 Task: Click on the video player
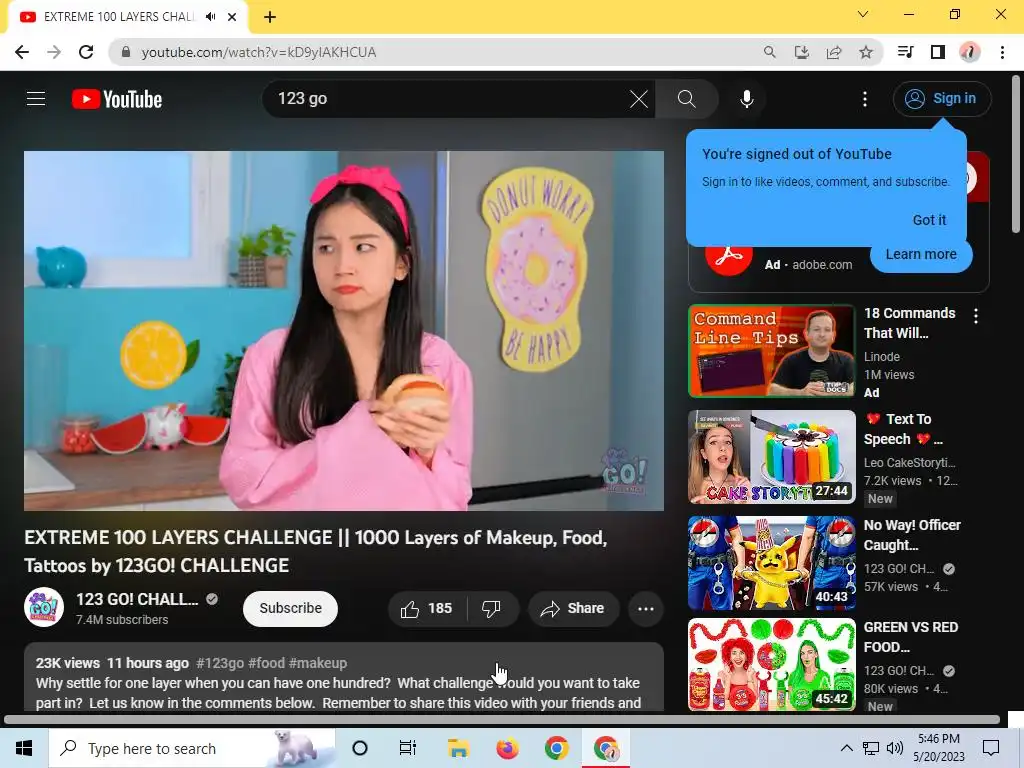point(344,330)
